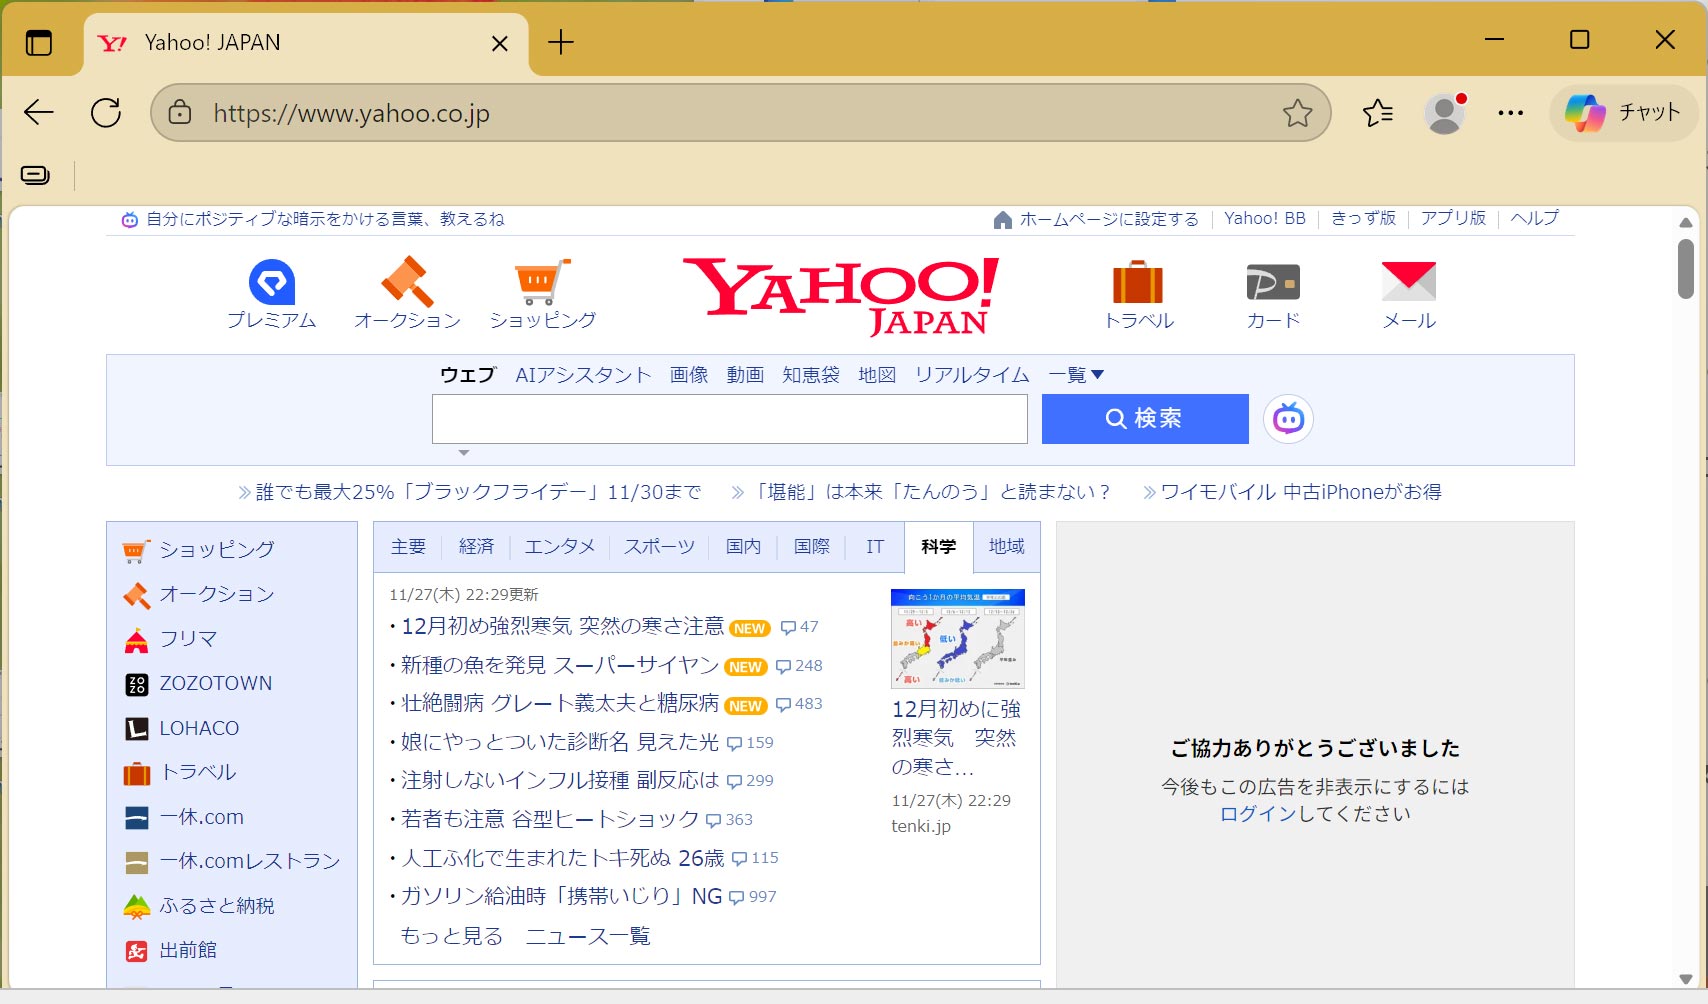Open browser settings and more menu
Viewport: 1708px width, 1004px height.
1510,113
